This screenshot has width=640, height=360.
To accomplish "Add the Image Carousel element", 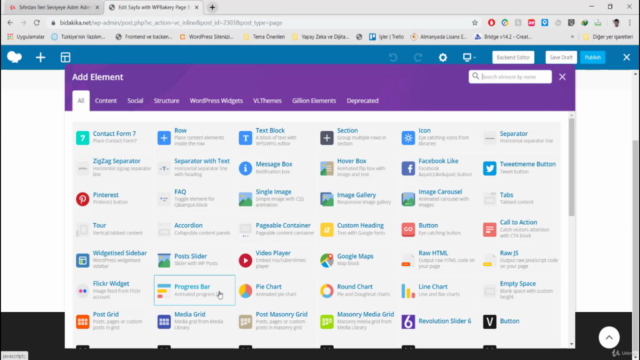I will (x=439, y=198).
